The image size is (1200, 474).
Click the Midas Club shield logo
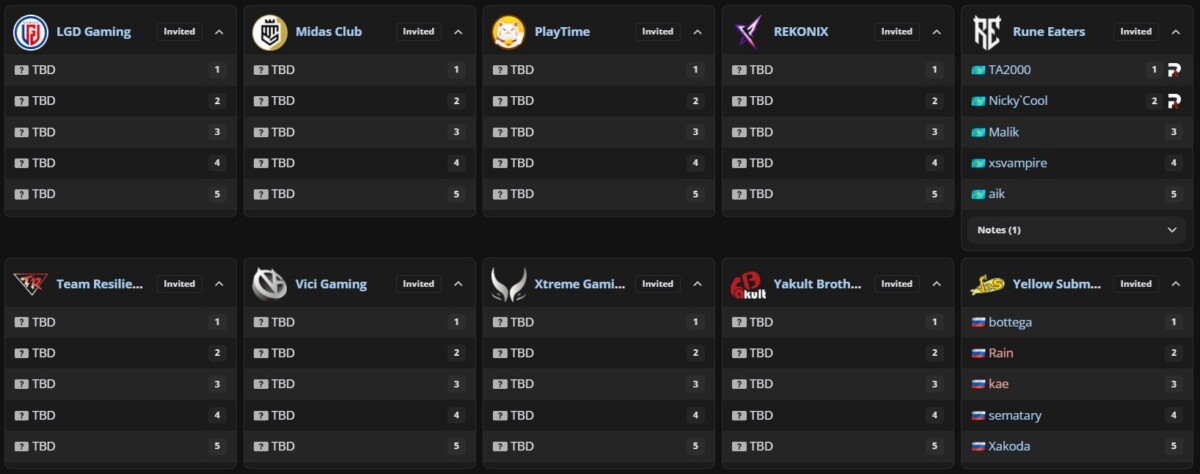(x=269, y=32)
